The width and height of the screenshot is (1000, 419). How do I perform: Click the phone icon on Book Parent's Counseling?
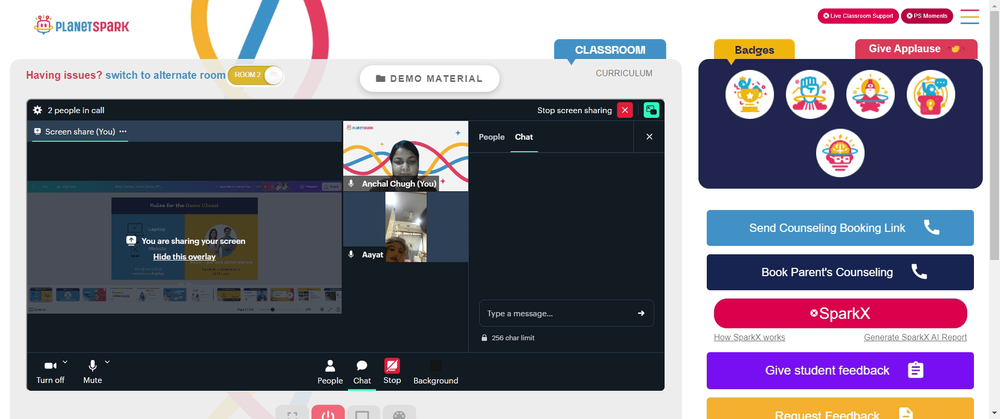919,272
